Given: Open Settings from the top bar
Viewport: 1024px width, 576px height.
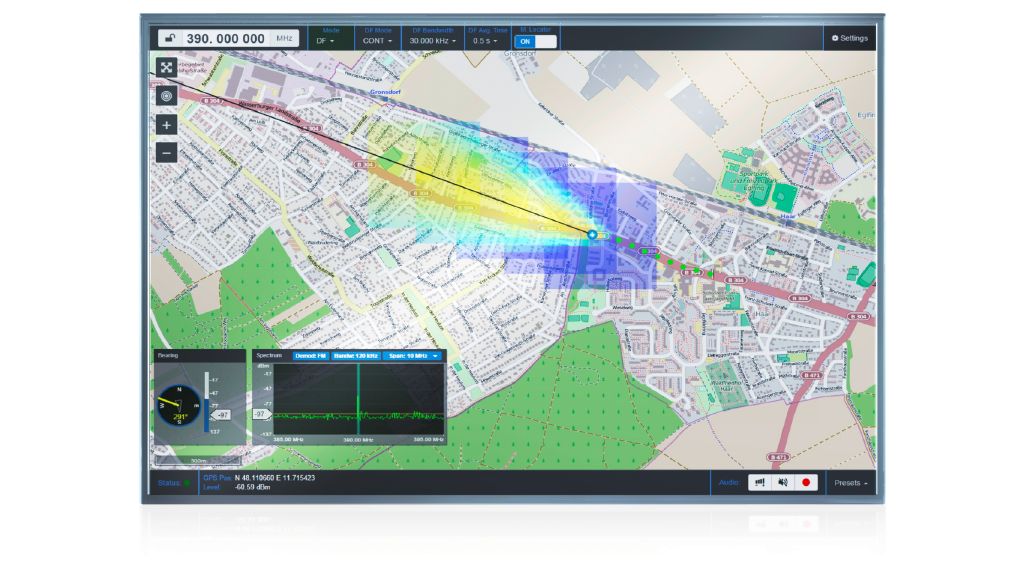Looking at the screenshot, I should (849, 38).
